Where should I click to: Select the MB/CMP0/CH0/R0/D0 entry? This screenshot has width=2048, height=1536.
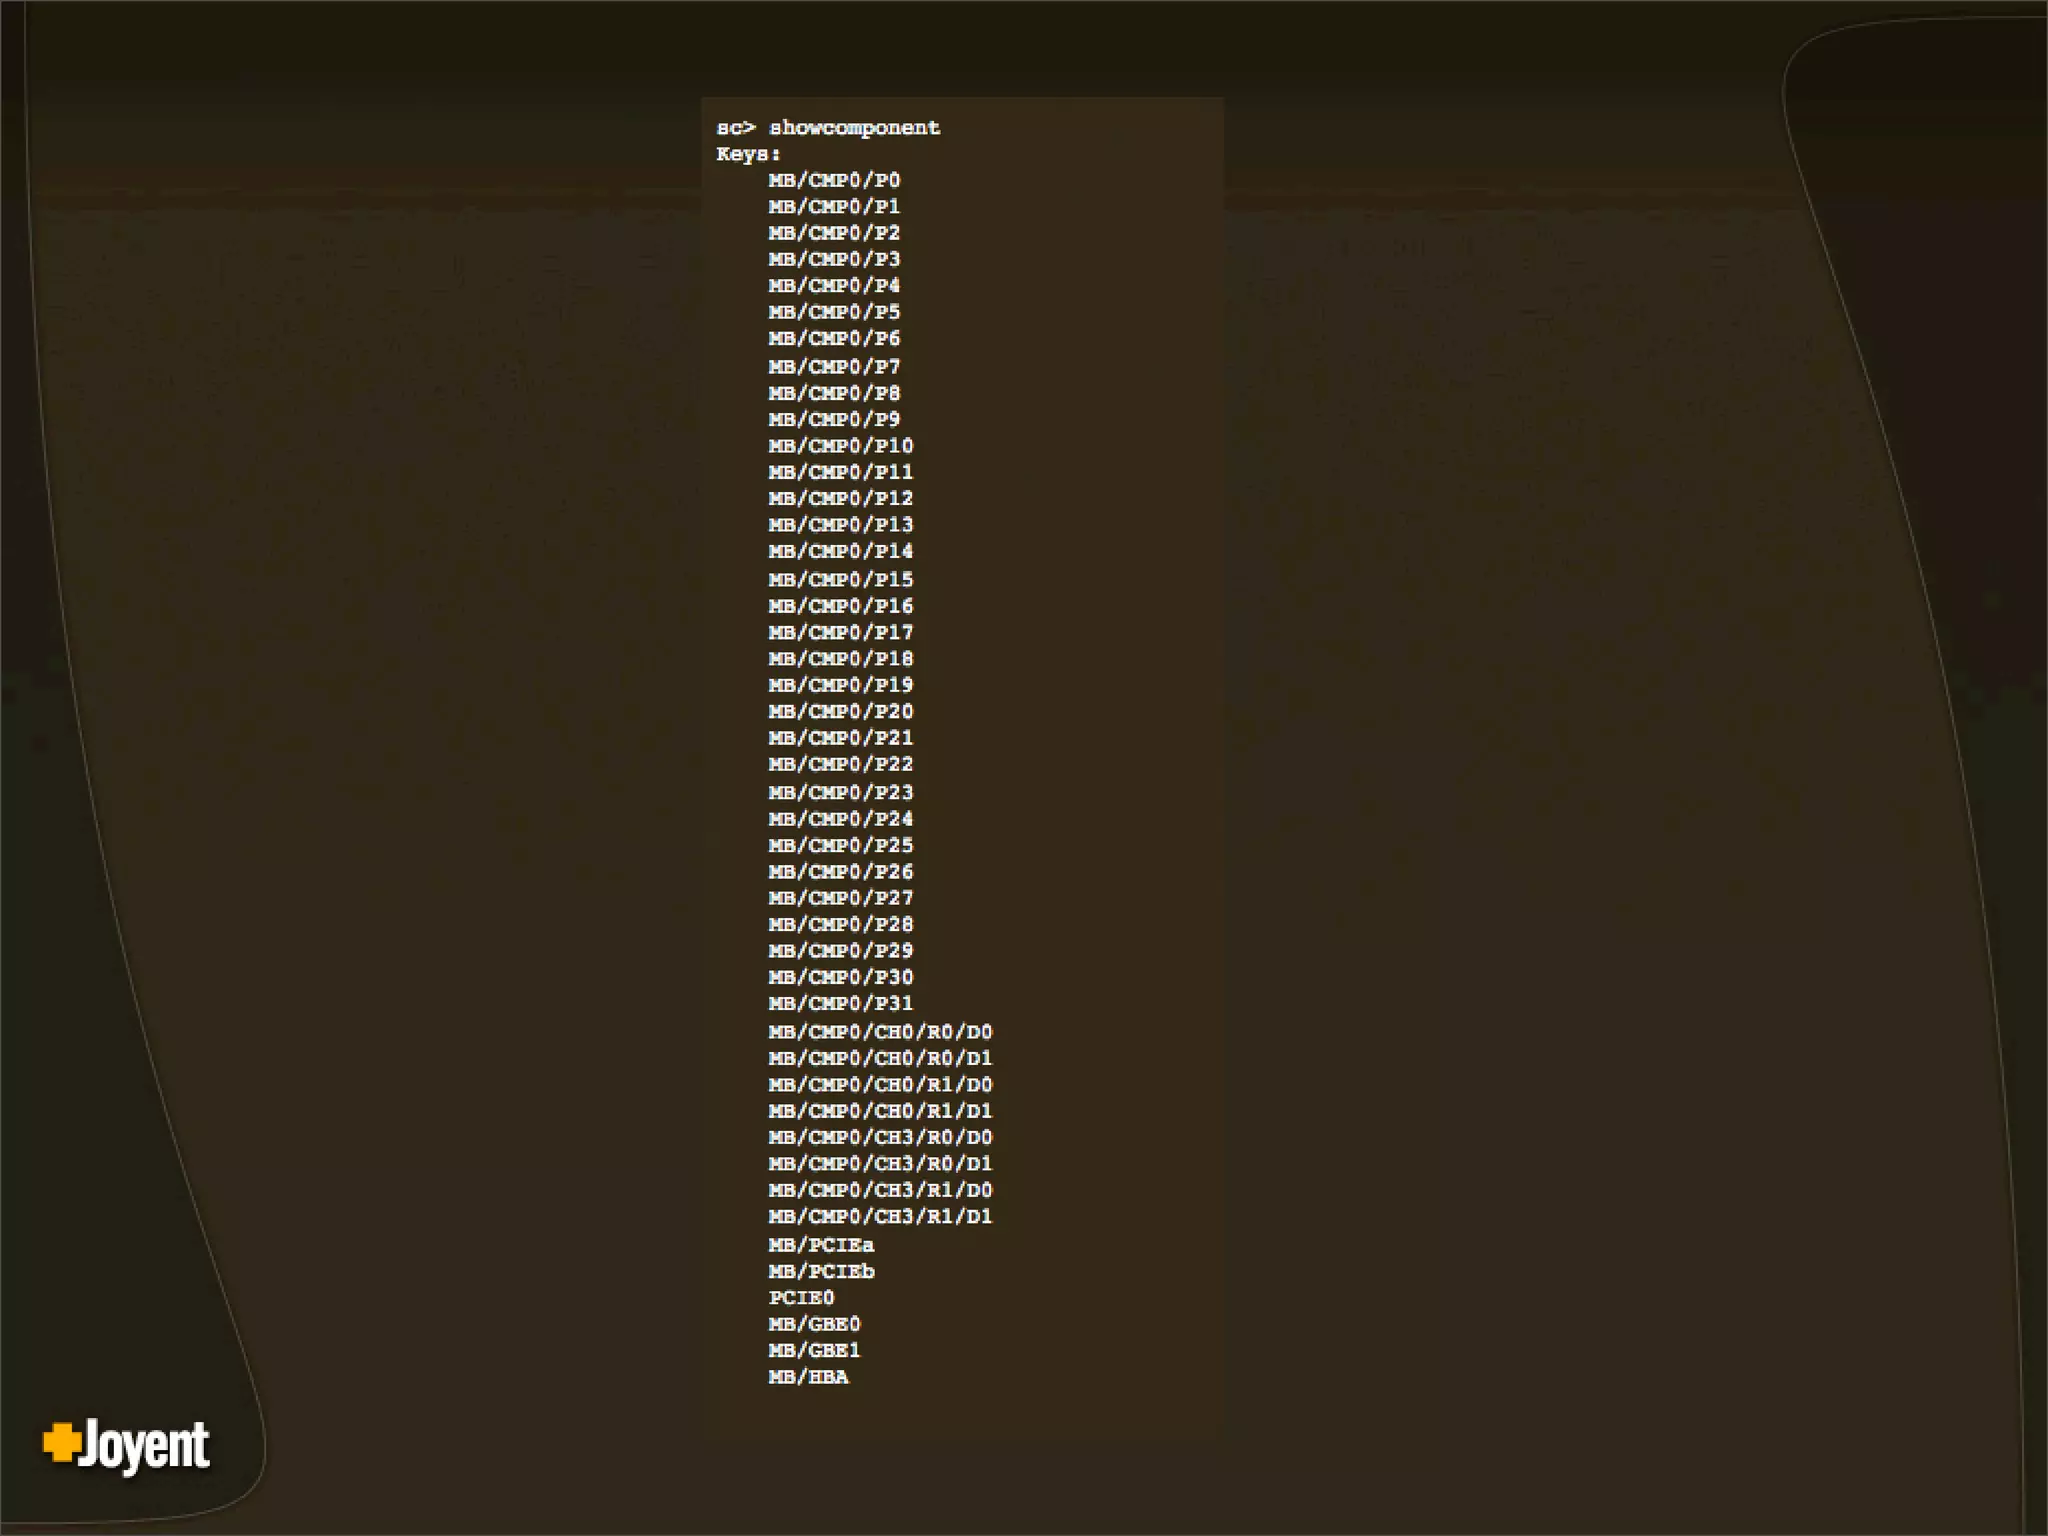pyautogui.click(x=880, y=1031)
